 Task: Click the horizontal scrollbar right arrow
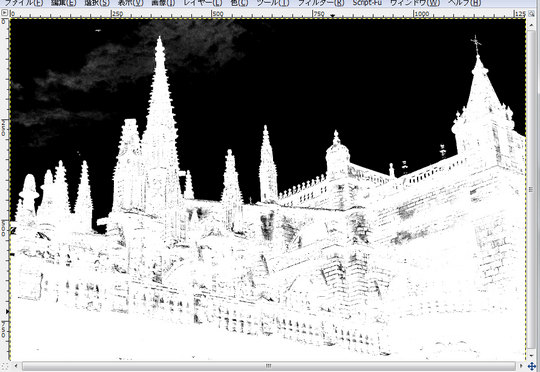(521, 366)
